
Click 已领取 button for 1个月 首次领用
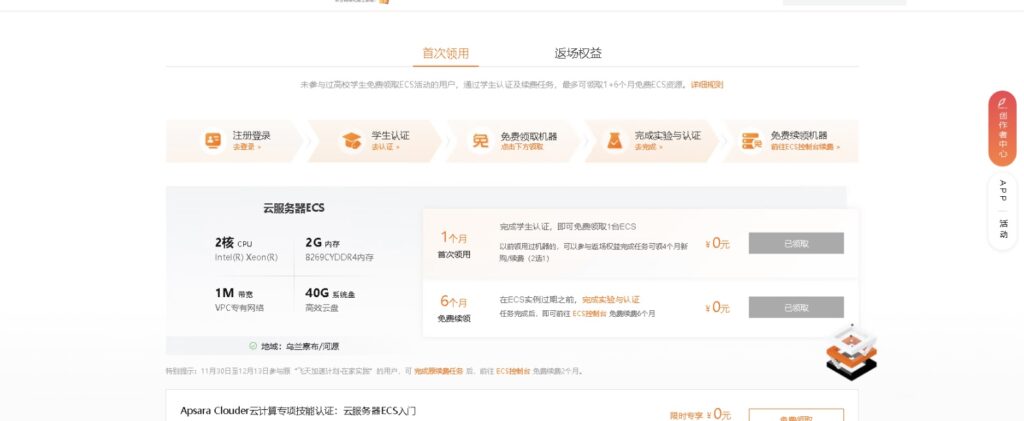(x=796, y=243)
